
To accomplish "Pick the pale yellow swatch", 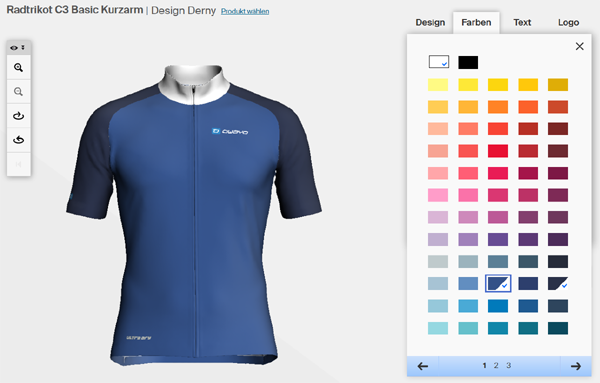I will pyautogui.click(x=438, y=85).
